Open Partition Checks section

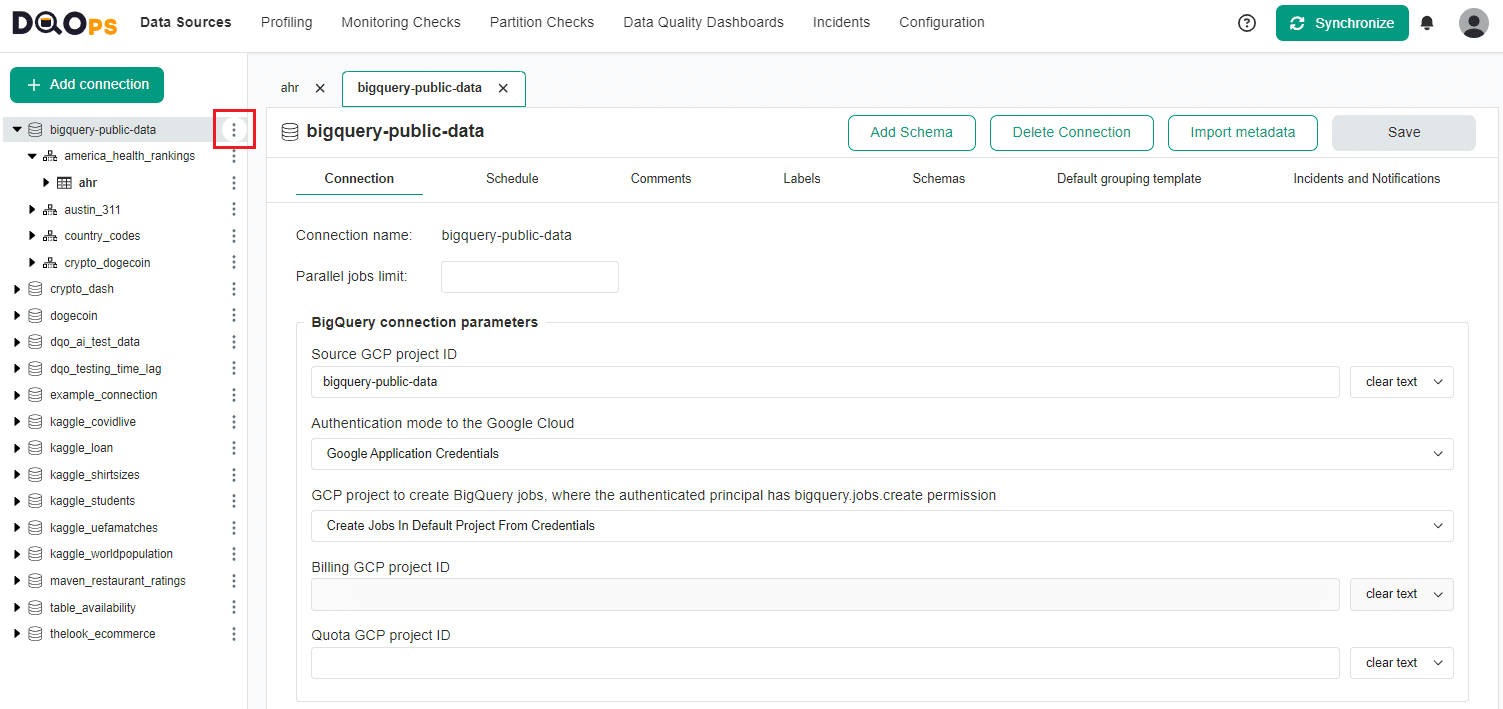(x=542, y=22)
